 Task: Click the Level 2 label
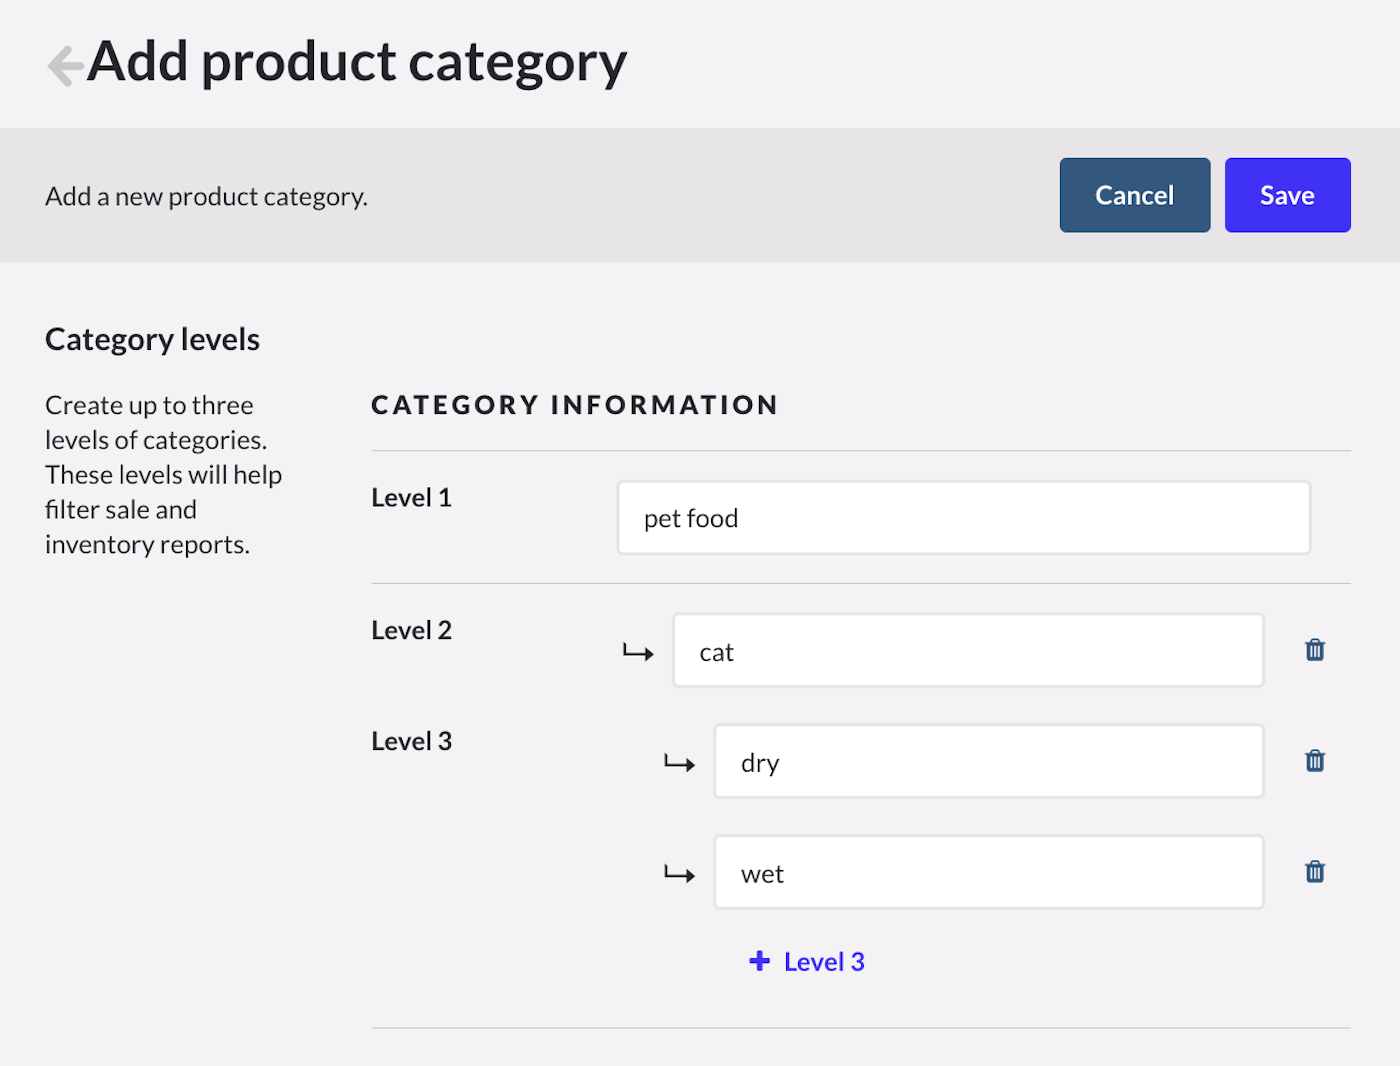point(411,630)
